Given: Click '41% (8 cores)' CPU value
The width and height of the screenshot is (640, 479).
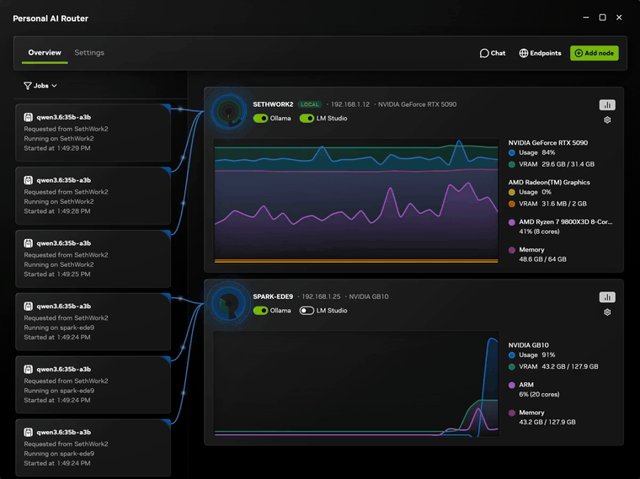Looking at the screenshot, I should point(539,232).
